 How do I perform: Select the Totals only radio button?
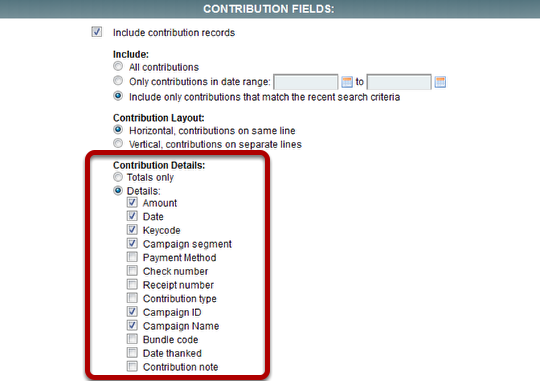pos(118,177)
